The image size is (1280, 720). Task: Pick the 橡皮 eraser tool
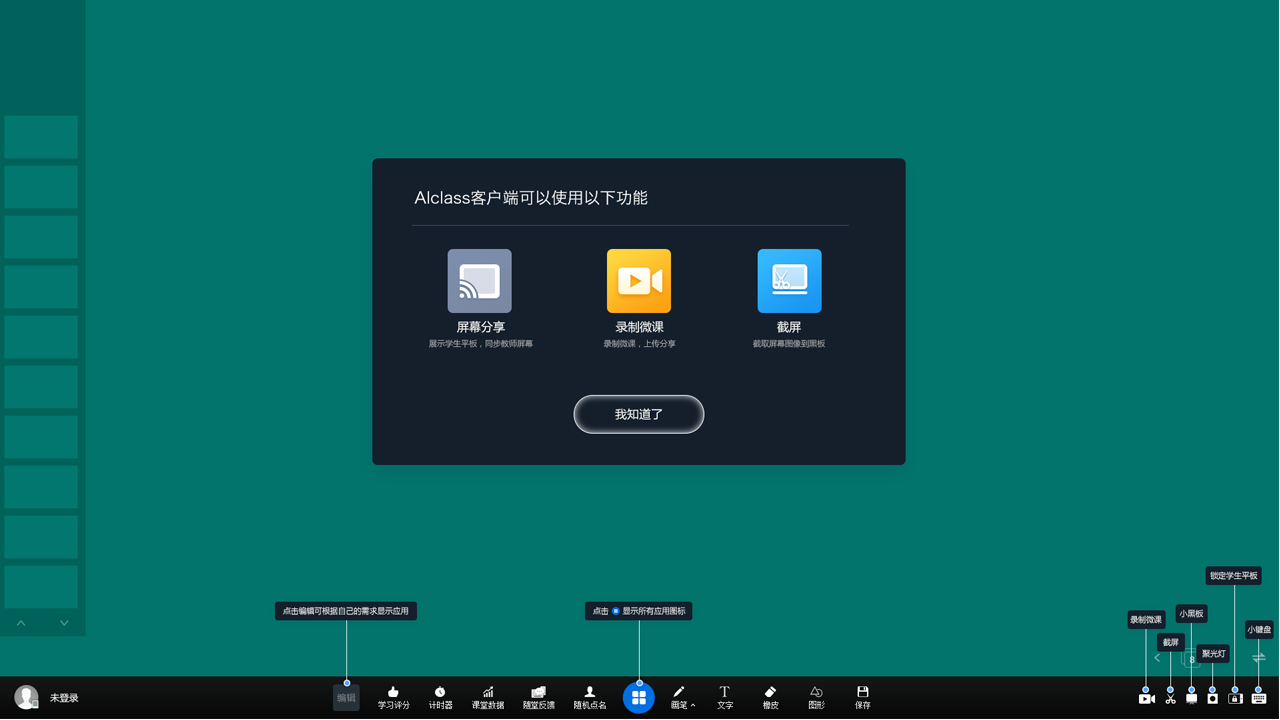(x=770, y=697)
